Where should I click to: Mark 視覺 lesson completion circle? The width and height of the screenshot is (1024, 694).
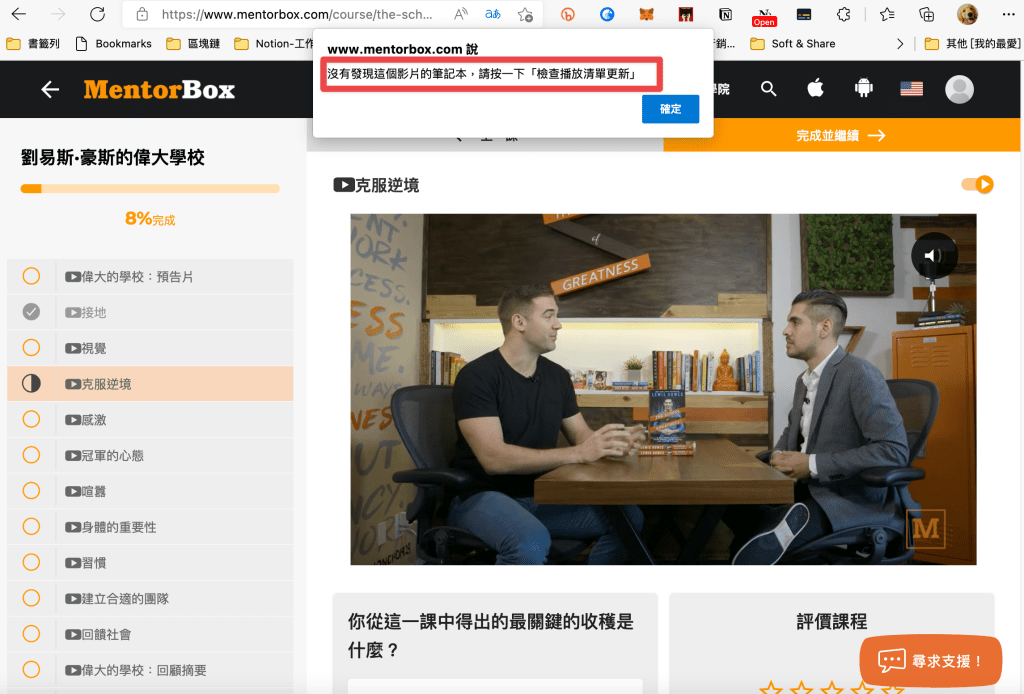(31, 348)
